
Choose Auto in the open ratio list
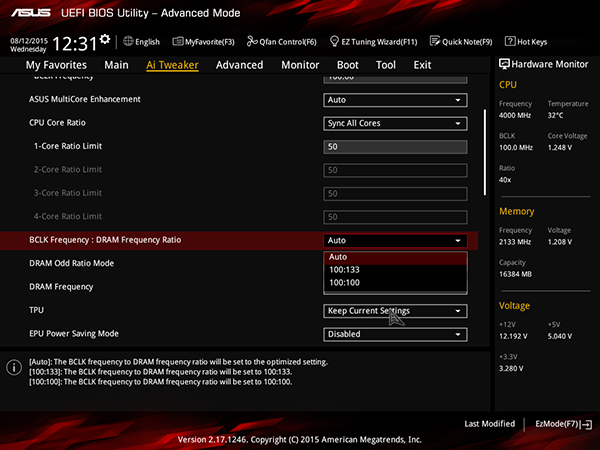pos(395,257)
